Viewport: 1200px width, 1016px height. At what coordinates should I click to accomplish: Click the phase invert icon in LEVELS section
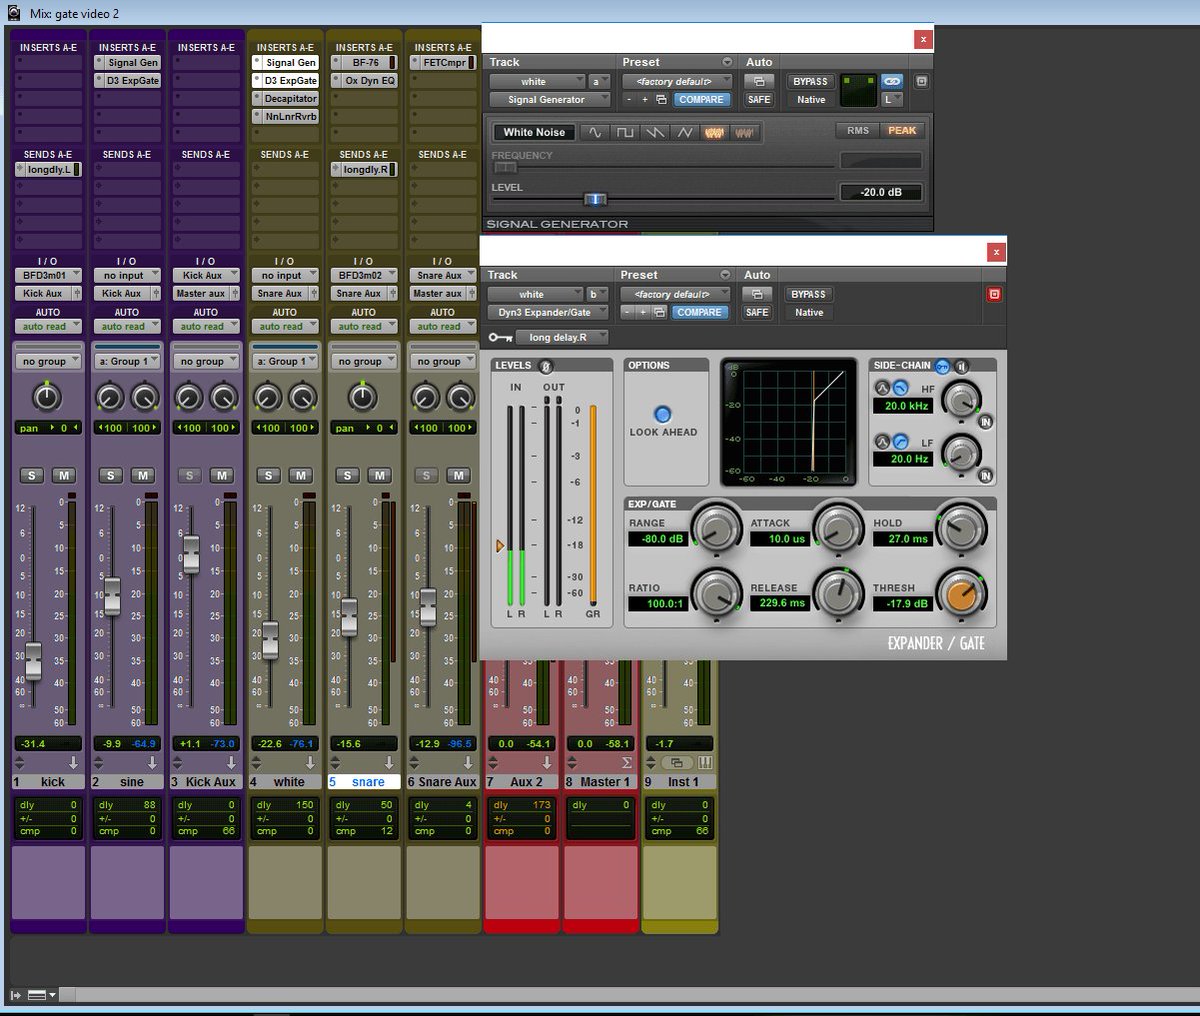click(546, 366)
